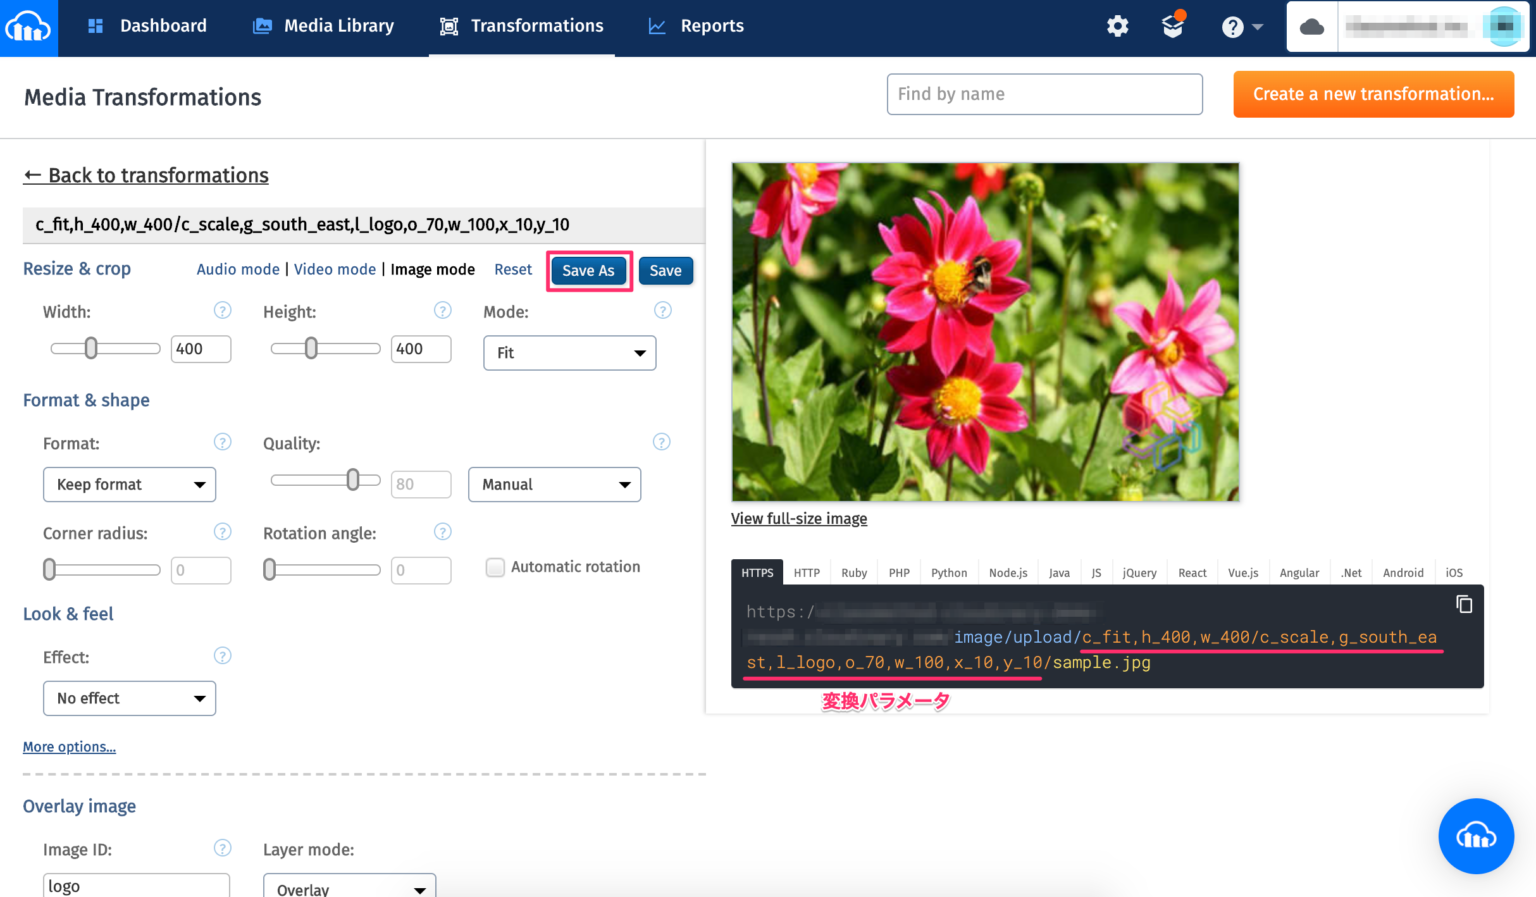The height and width of the screenshot is (897, 1536).
Task: Click the Find by name search field
Action: click(x=1044, y=93)
